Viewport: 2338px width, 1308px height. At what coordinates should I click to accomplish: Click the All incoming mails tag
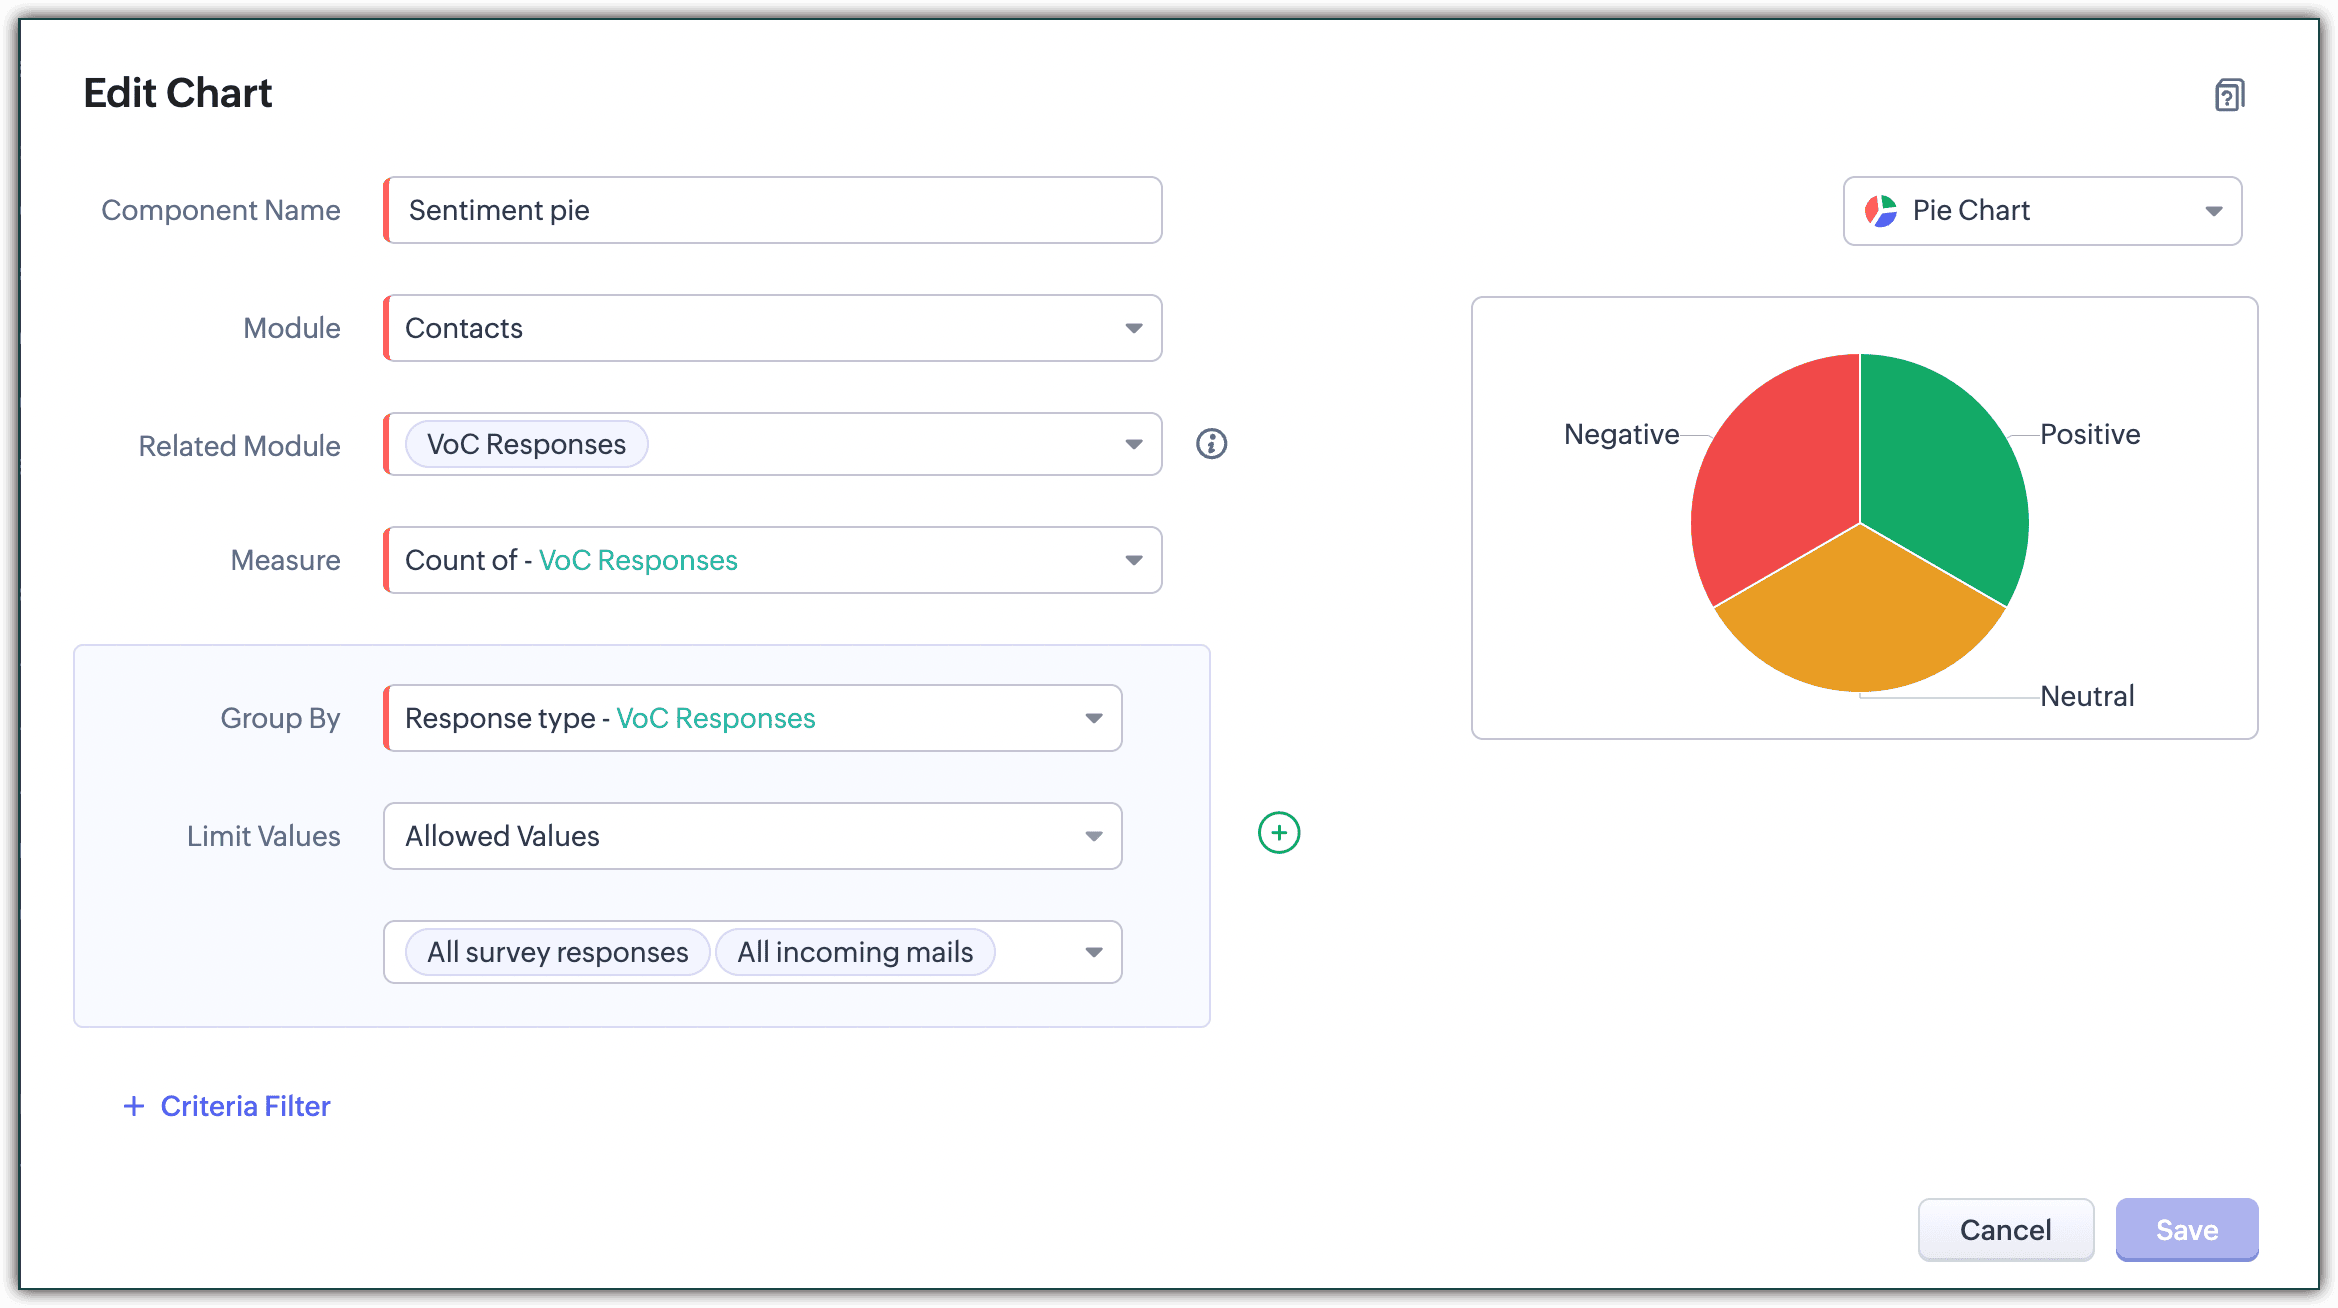(854, 952)
